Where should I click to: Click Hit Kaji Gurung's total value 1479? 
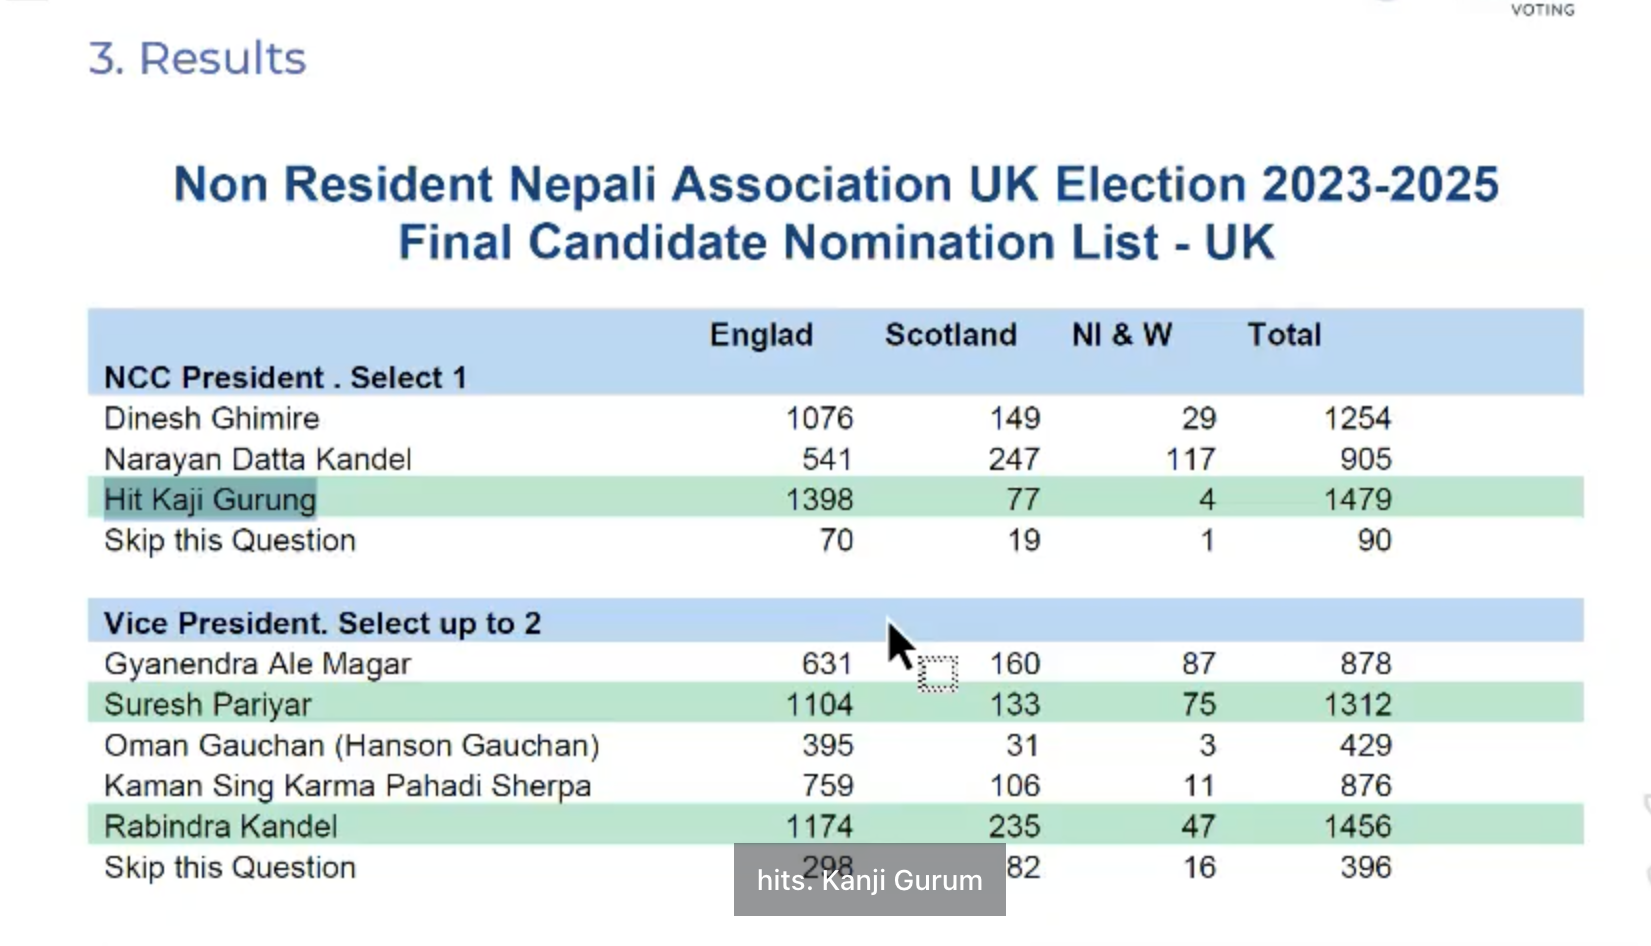tap(1357, 499)
